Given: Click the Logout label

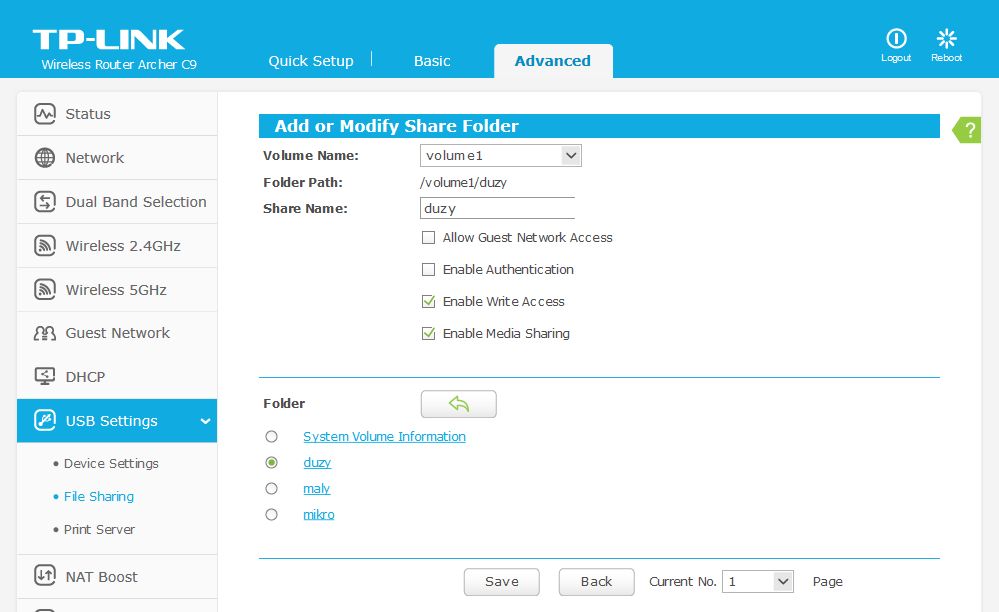Looking at the screenshot, I should point(896,58).
